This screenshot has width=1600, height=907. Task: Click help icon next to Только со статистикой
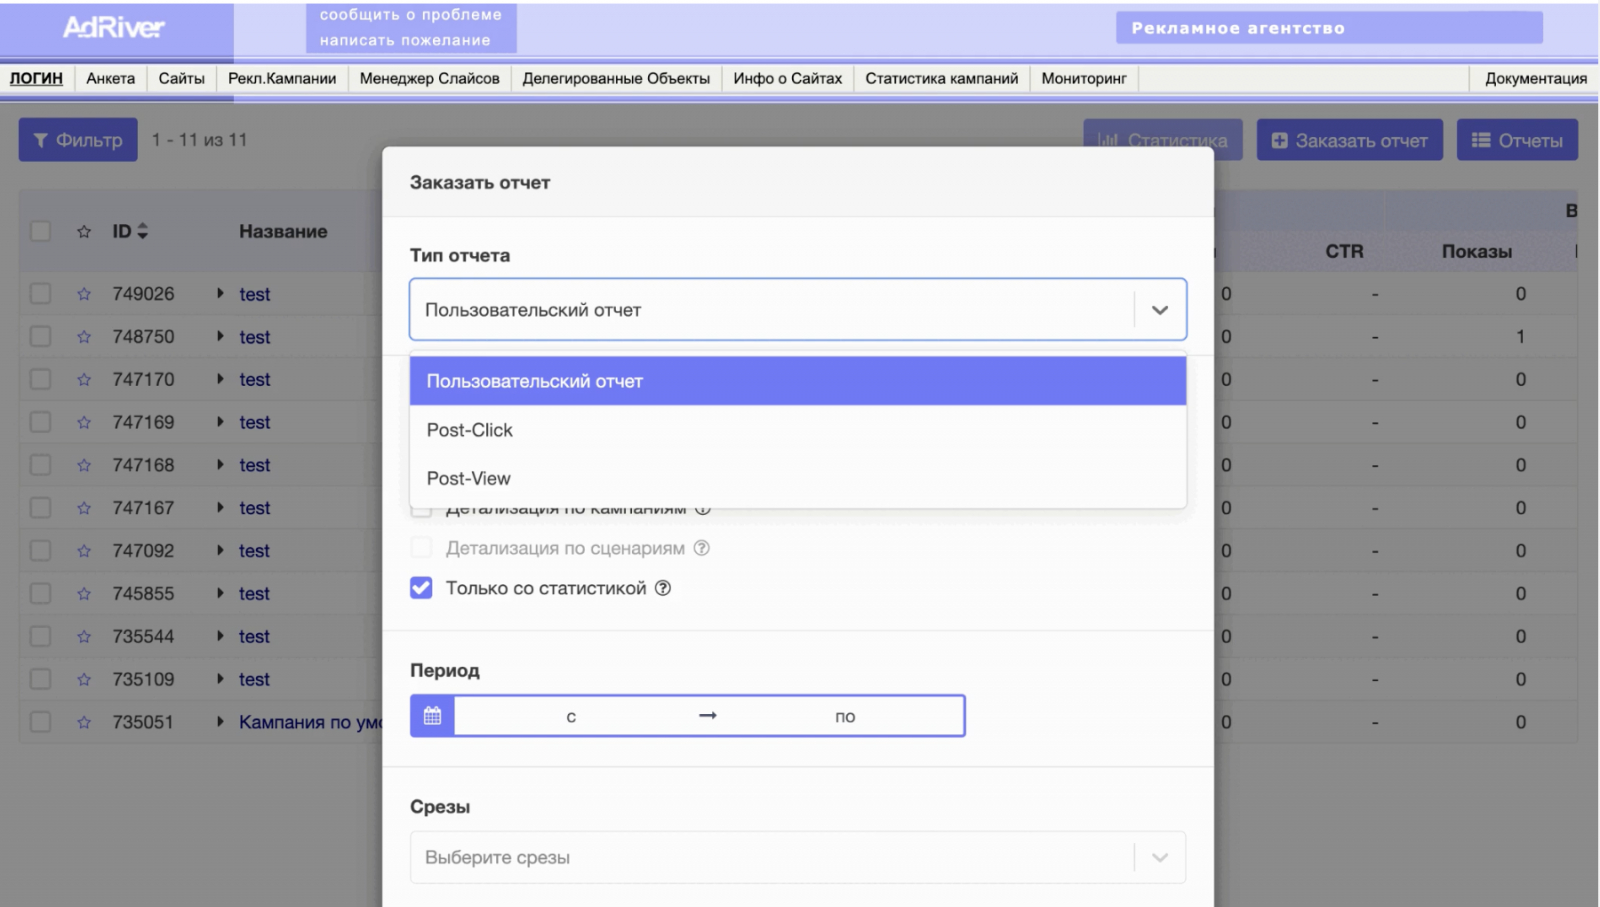663,588
